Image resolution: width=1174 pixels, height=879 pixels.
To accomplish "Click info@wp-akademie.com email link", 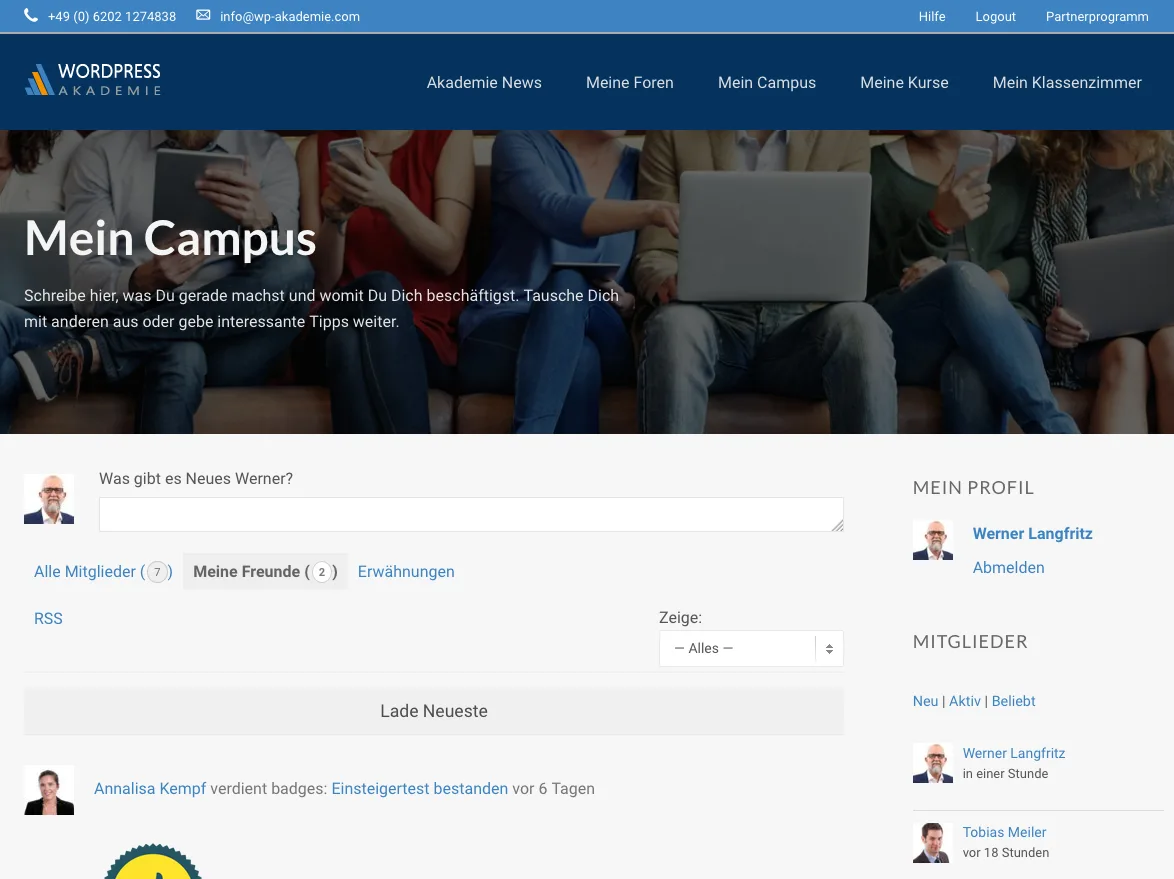I will tap(290, 16).
